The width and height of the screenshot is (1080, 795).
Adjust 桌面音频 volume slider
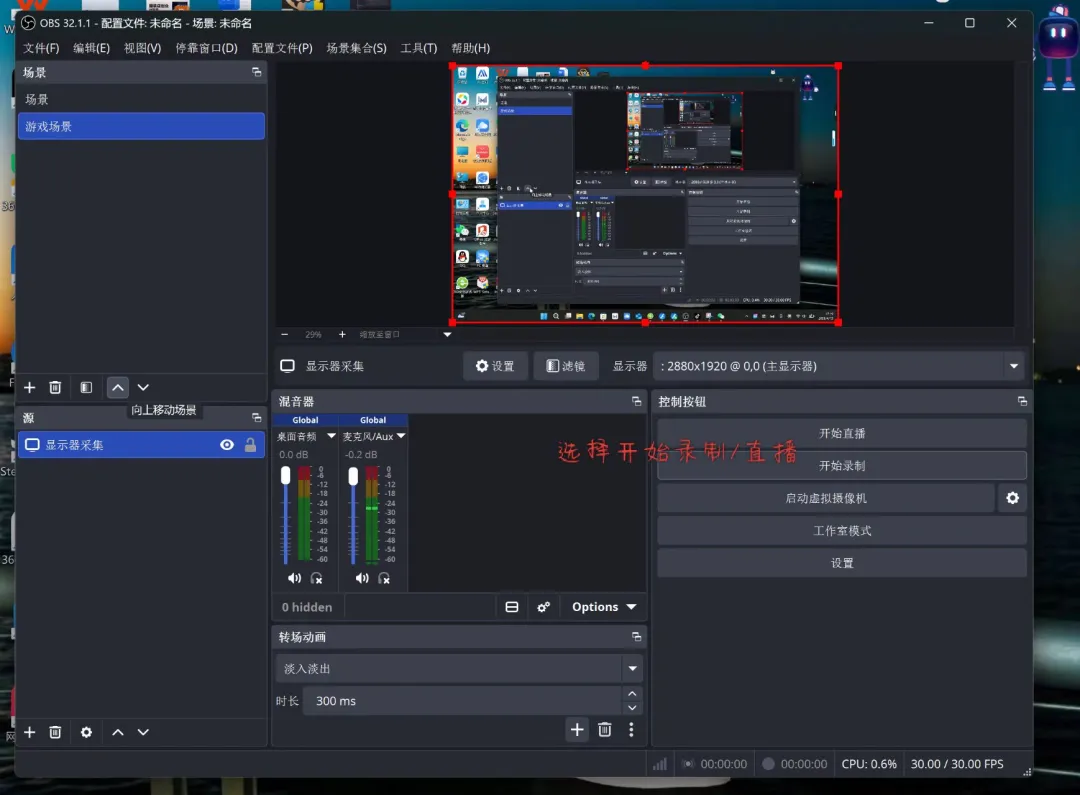pyautogui.click(x=286, y=515)
